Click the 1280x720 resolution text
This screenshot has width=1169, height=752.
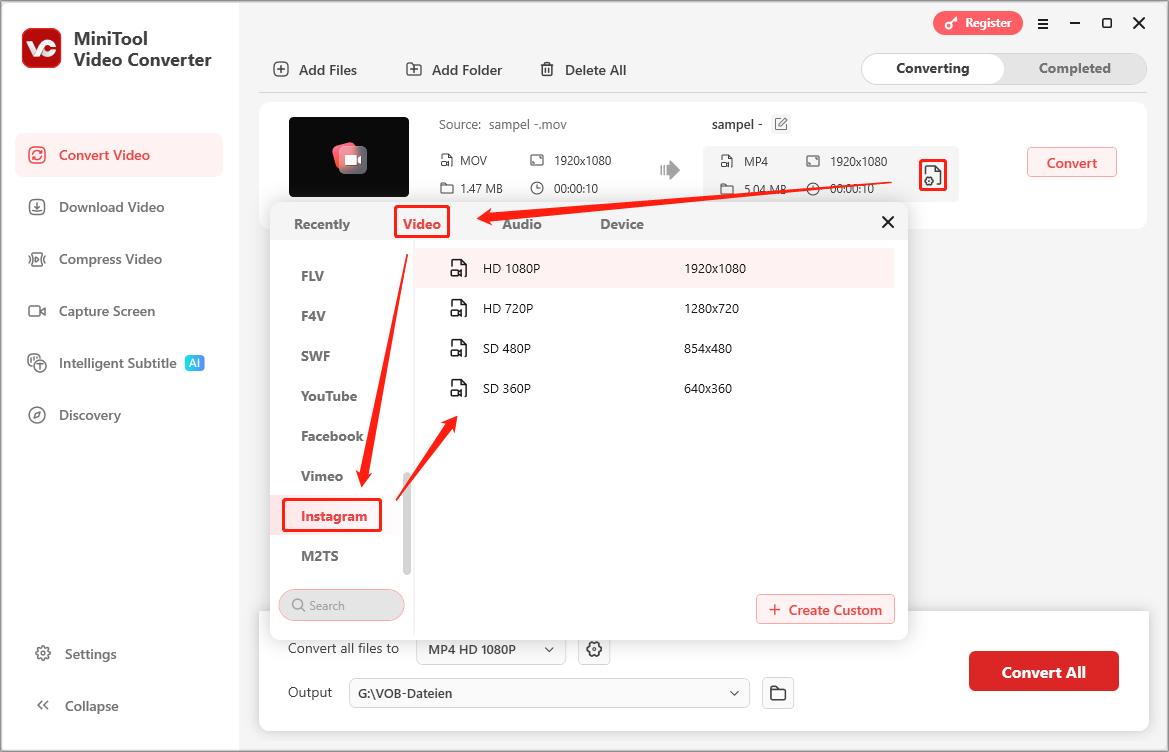click(711, 309)
